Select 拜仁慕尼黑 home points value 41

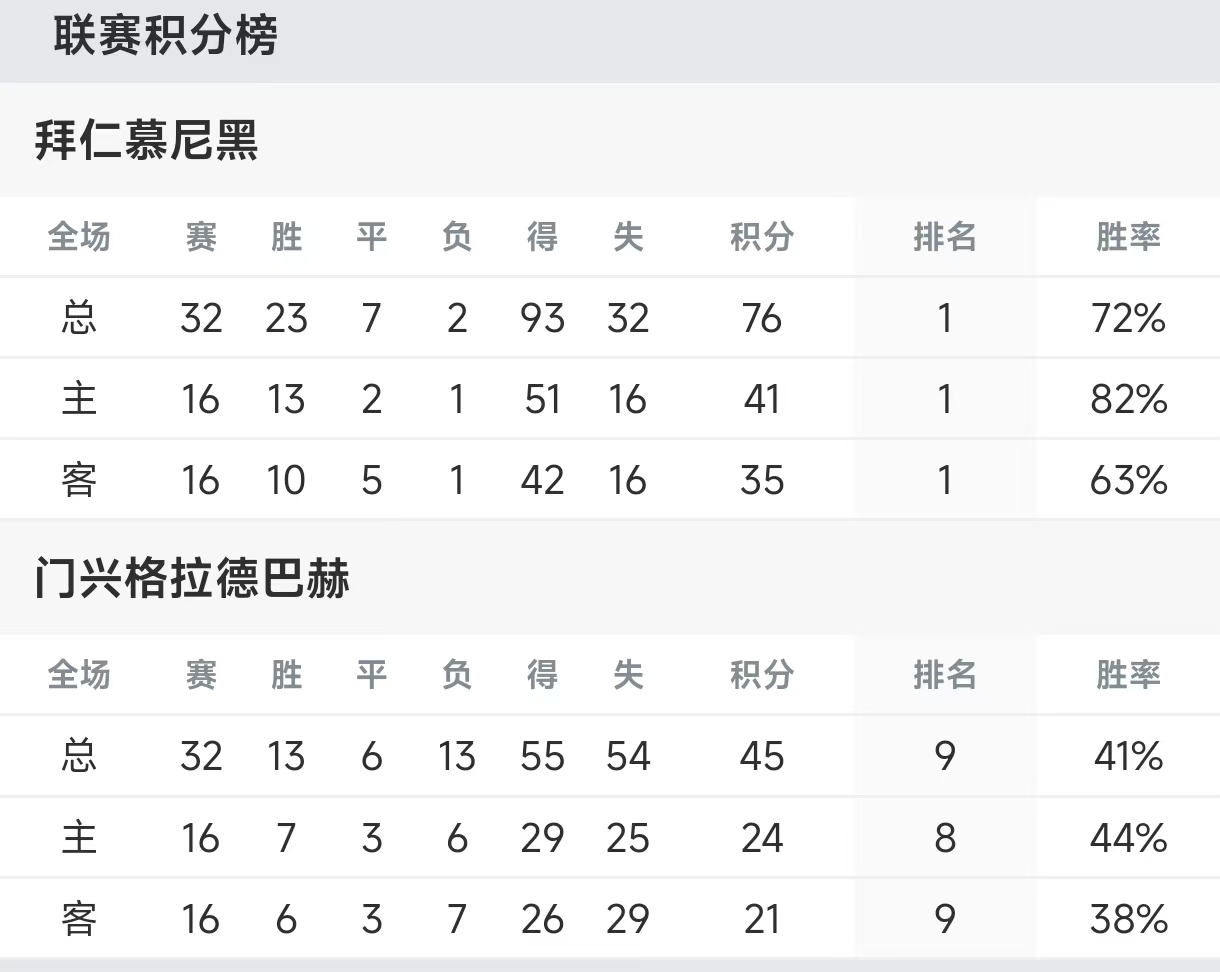[762, 400]
